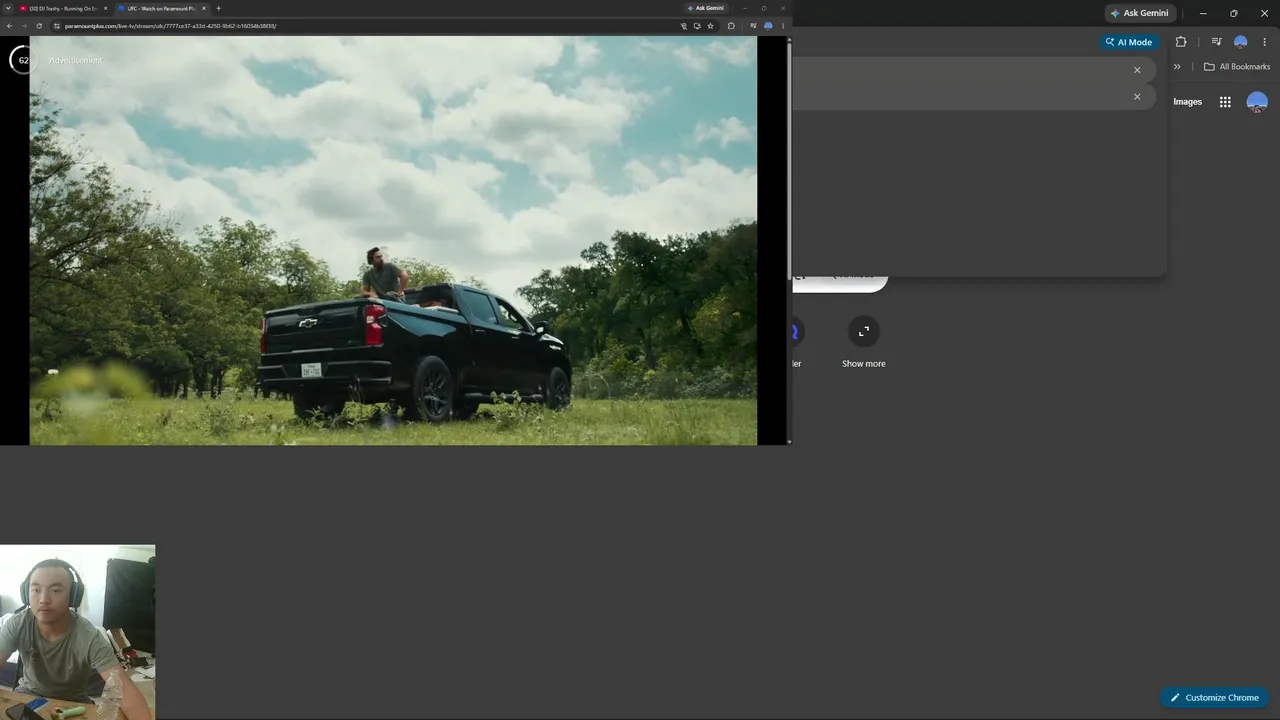Screen dimensions: 1280x720
Task: Go back in the front browser window
Action: [9, 26]
